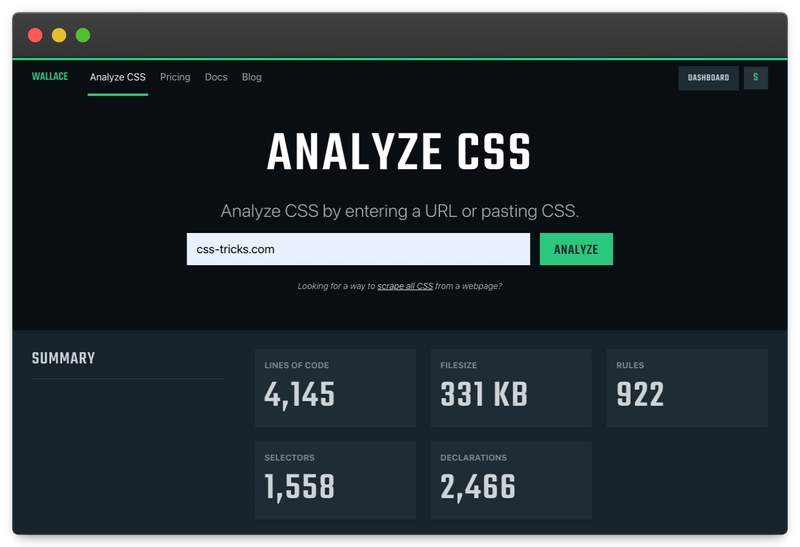Click the DASHBOARD button

click(708, 78)
